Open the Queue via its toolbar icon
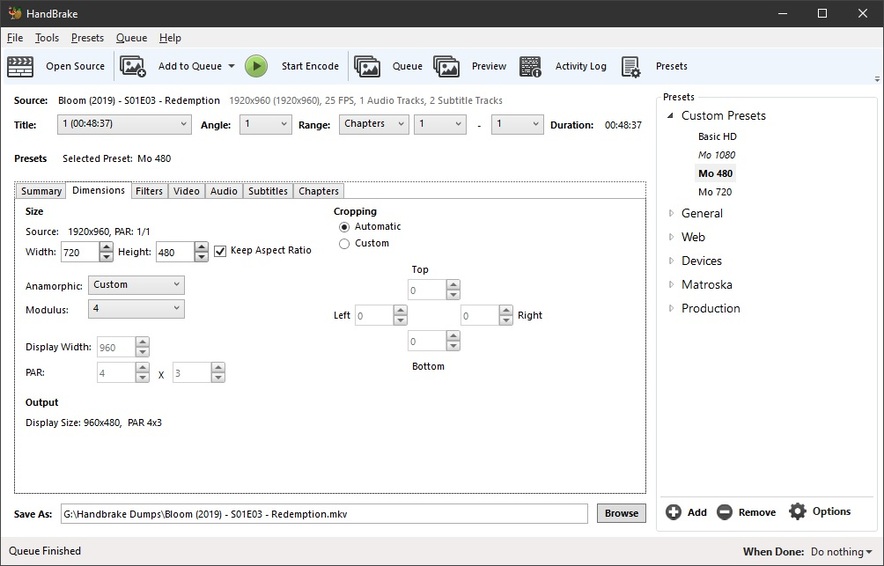 click(367, 67)
